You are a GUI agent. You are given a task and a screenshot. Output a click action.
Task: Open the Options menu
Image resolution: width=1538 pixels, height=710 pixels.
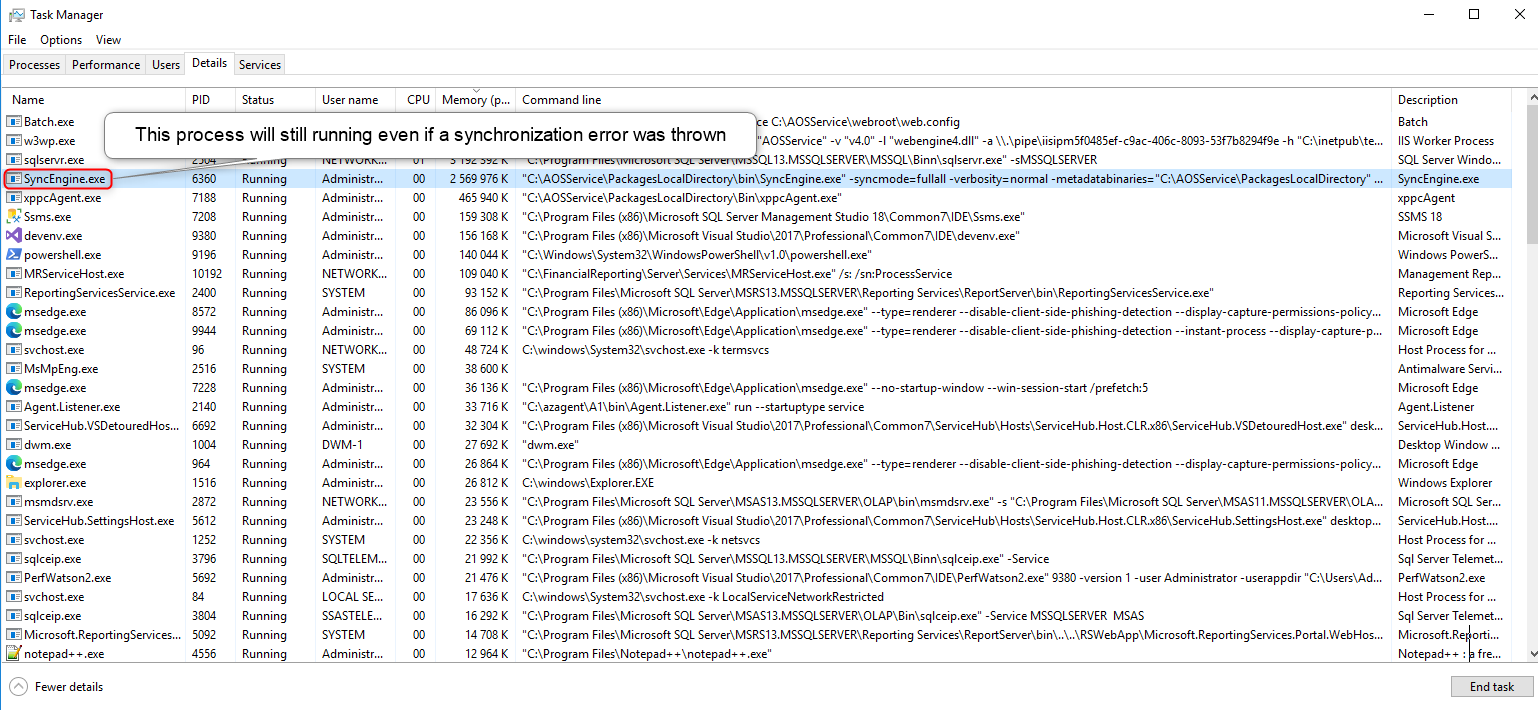[x=60, y=39]
